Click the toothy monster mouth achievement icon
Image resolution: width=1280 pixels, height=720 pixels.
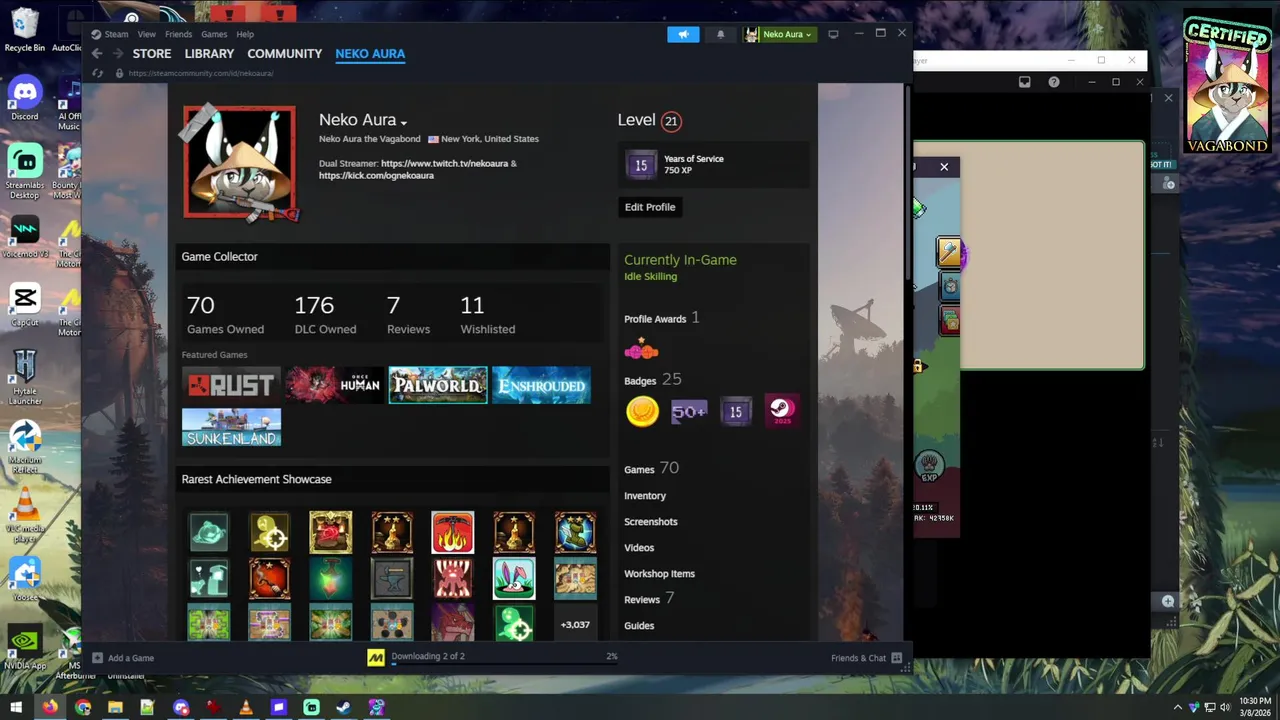click(x=453, y=578)
